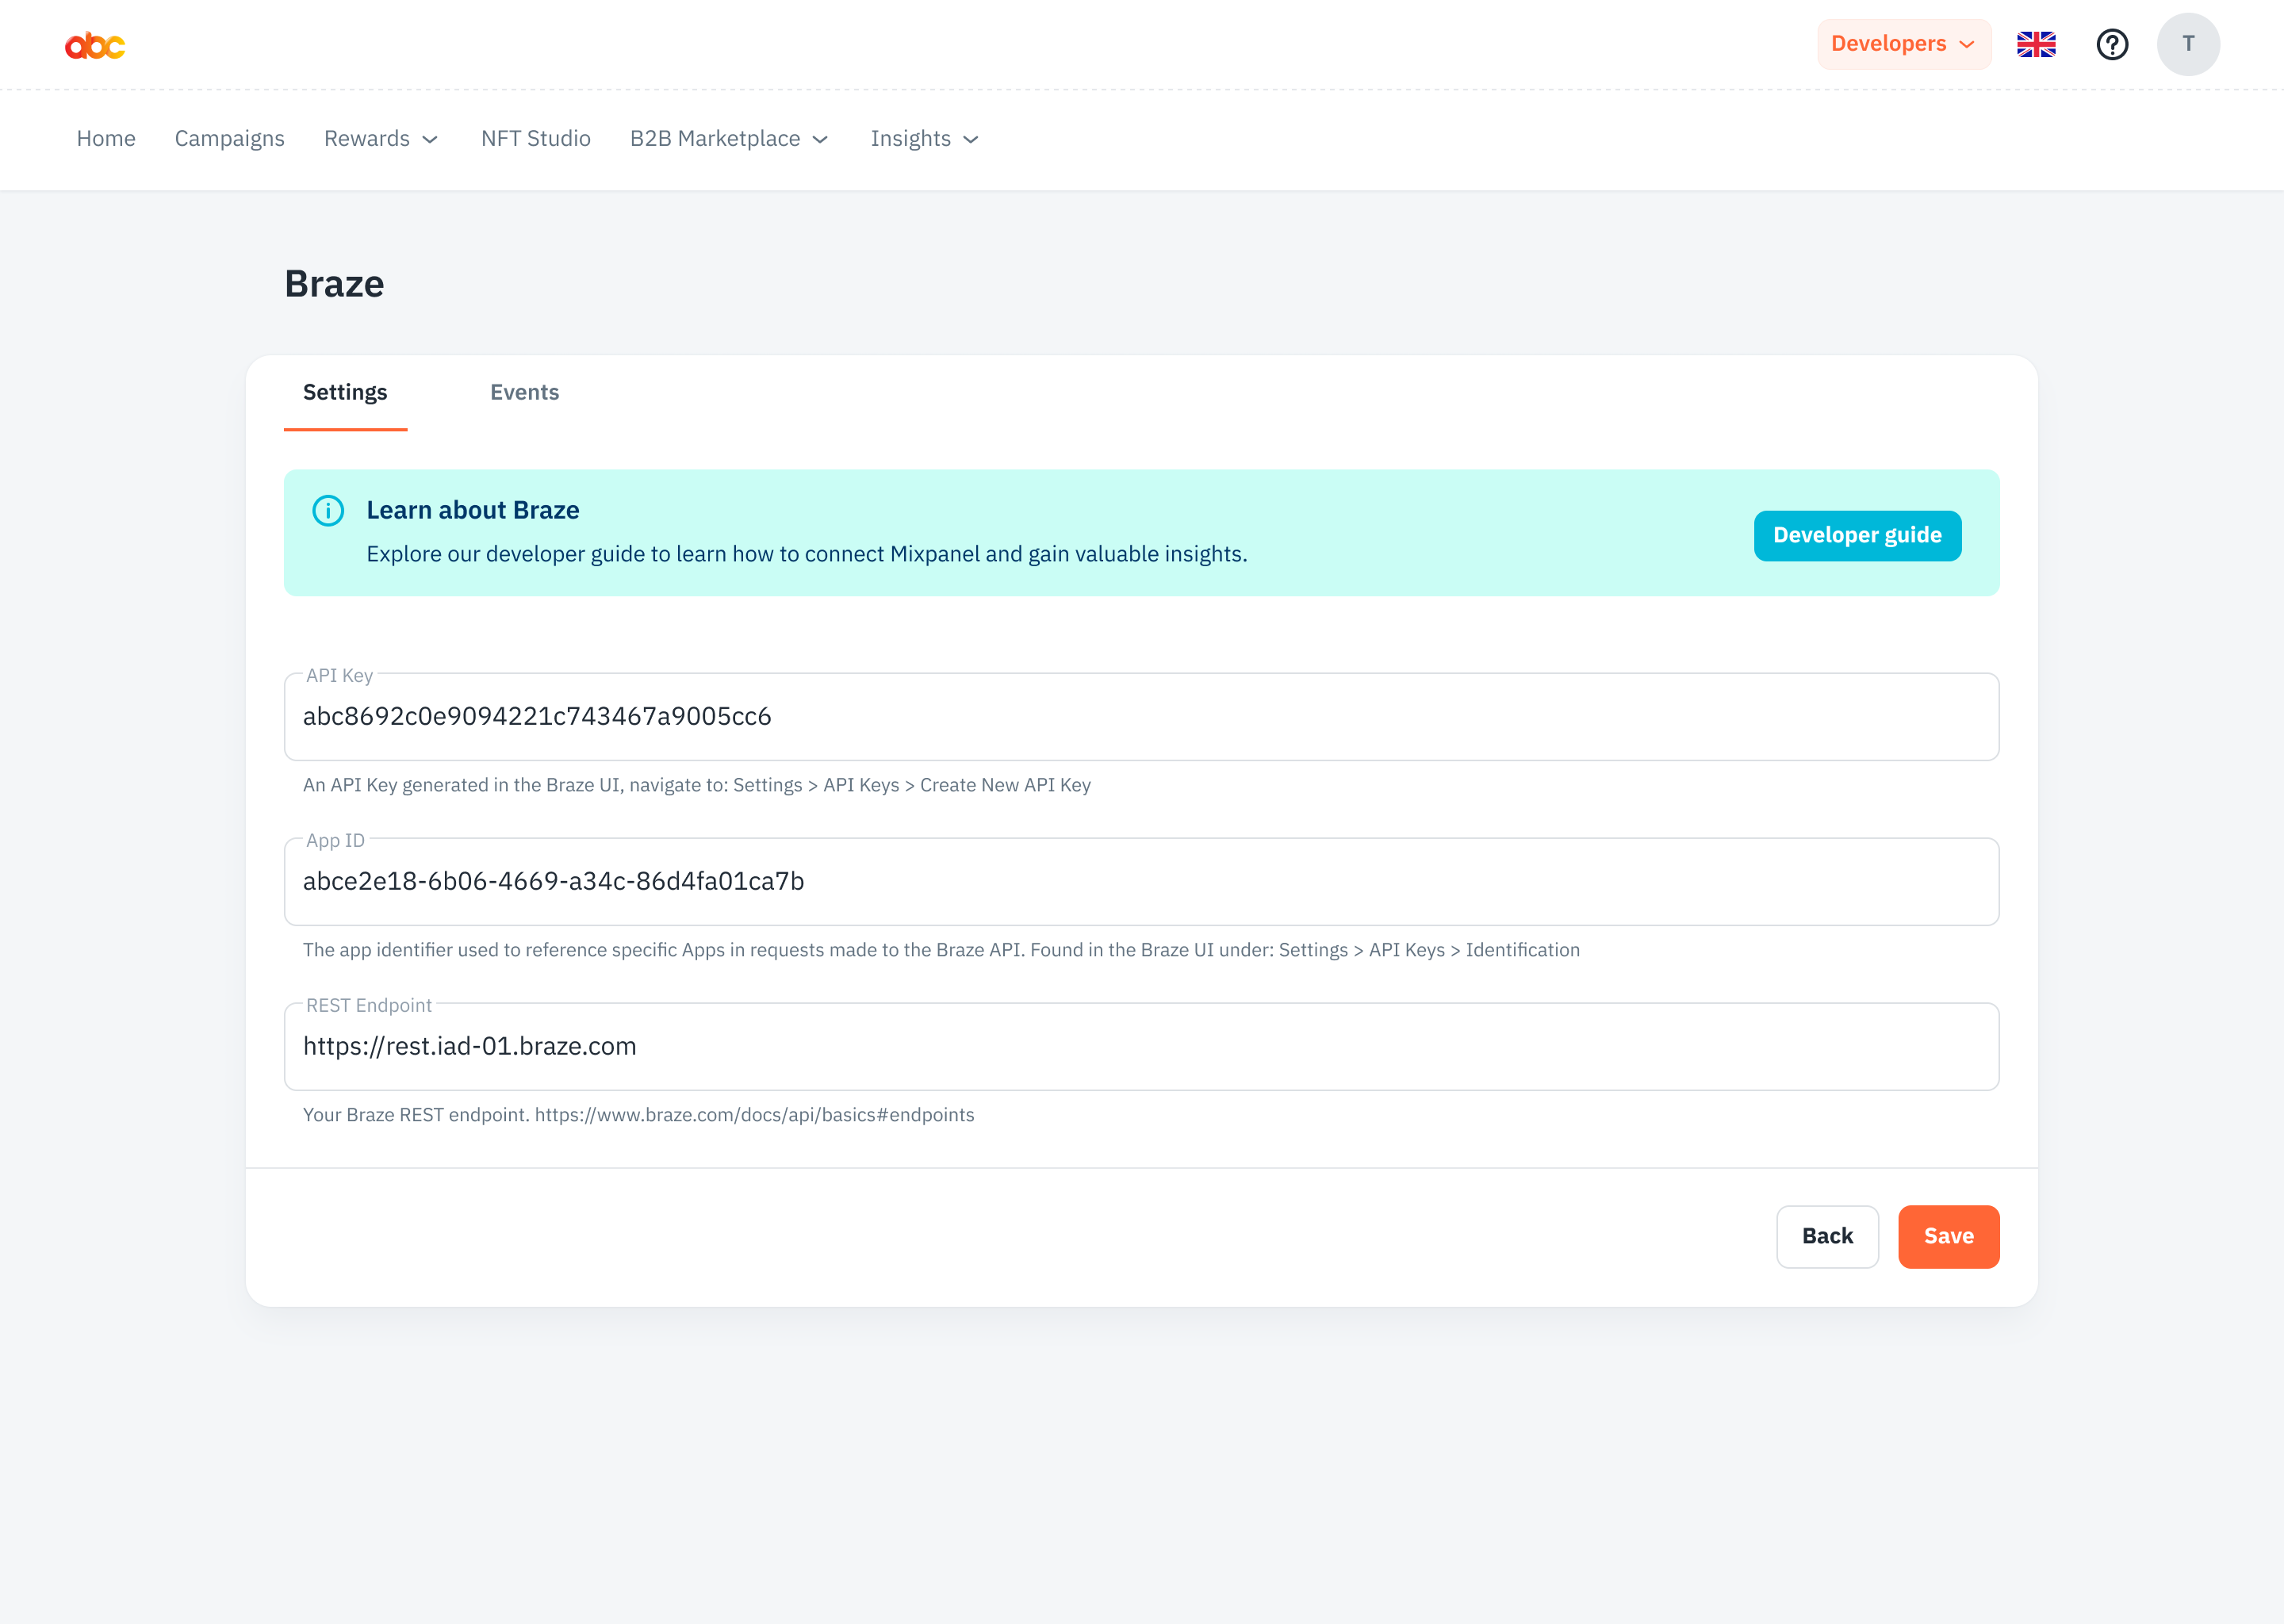Go to the Home menu item
Image resolution: width=2284 pixels, height=1624 pixels.
click(x=106, y=139)
